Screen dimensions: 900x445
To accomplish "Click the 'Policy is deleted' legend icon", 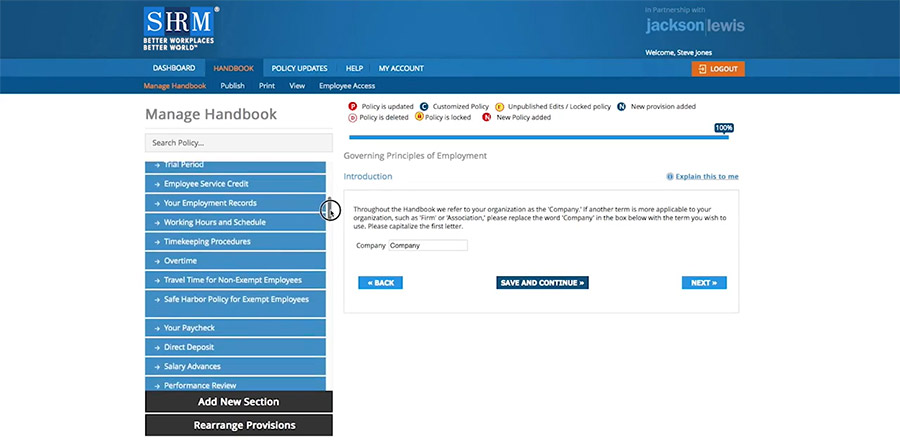I will pos(352,117).
